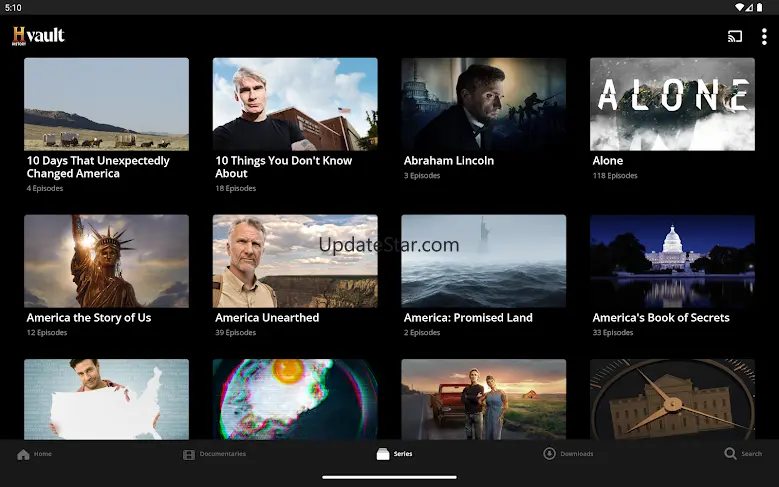
Task: Click 'America the Story of Us' title
Action: point(89,318)
